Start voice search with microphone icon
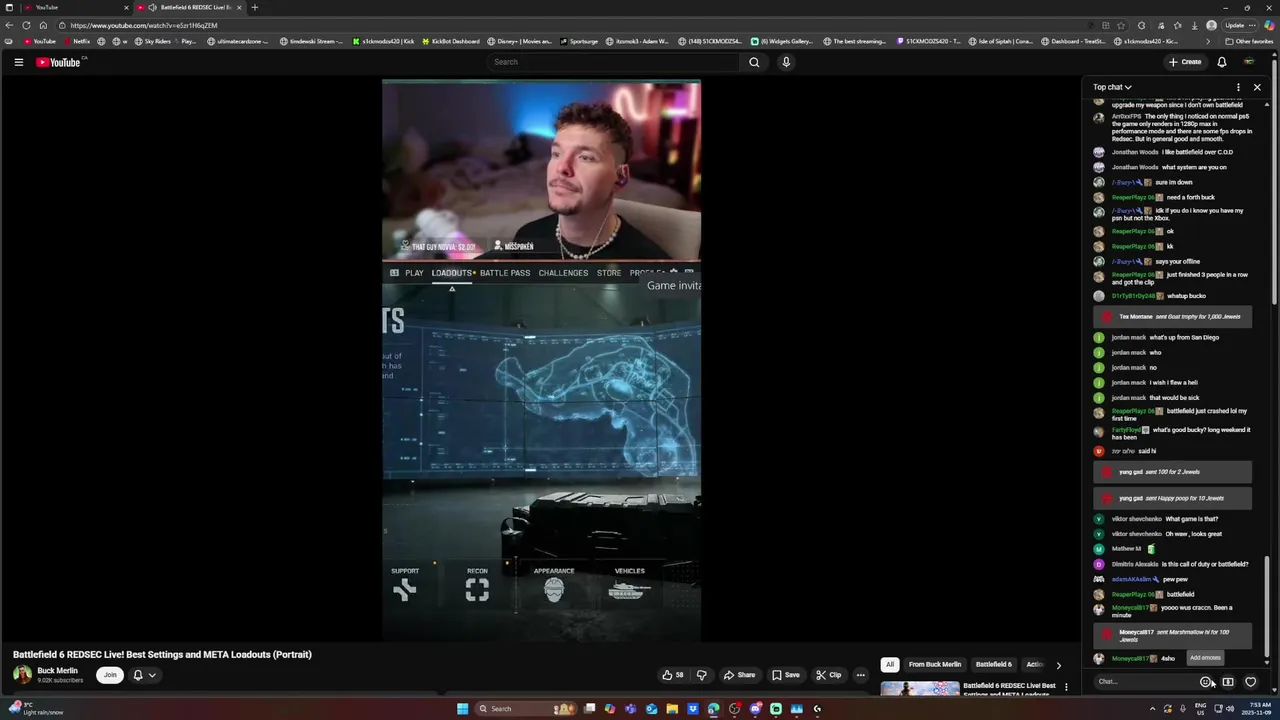Viewport: 1280px width, 720px height. pos(786,62)
